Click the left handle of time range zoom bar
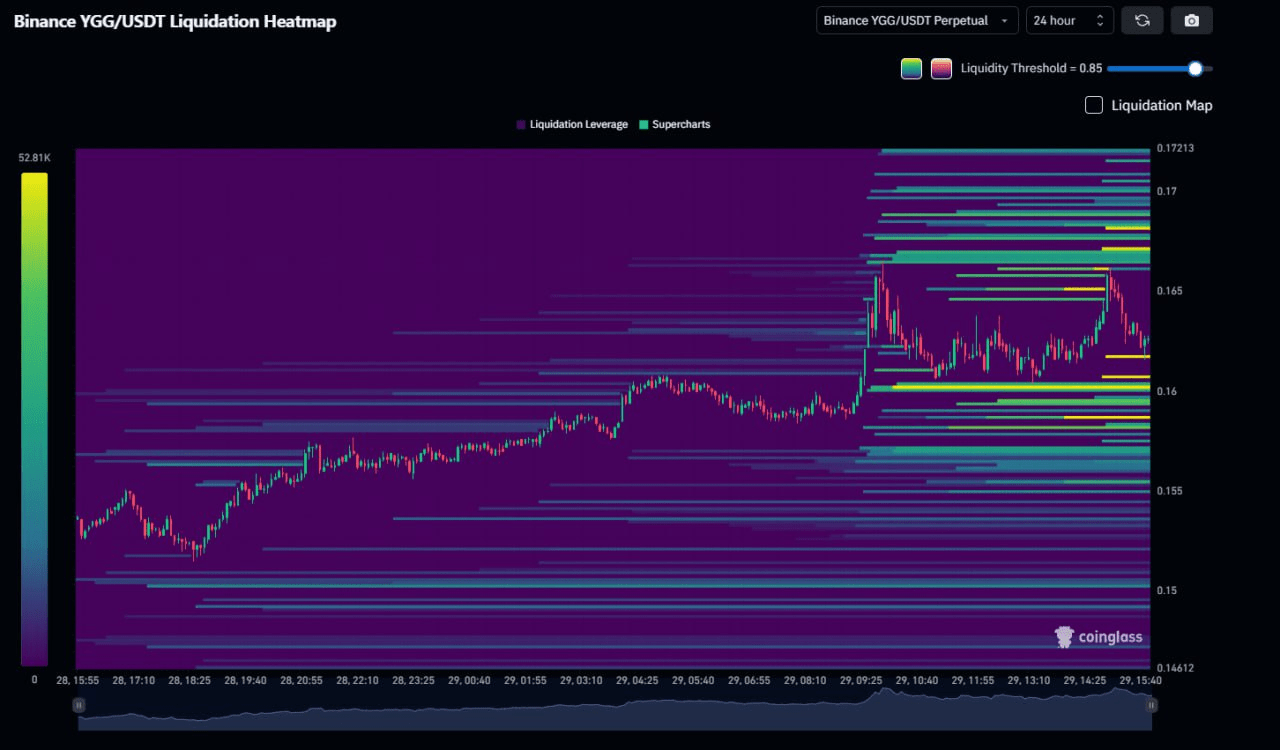 pos(80,705)
